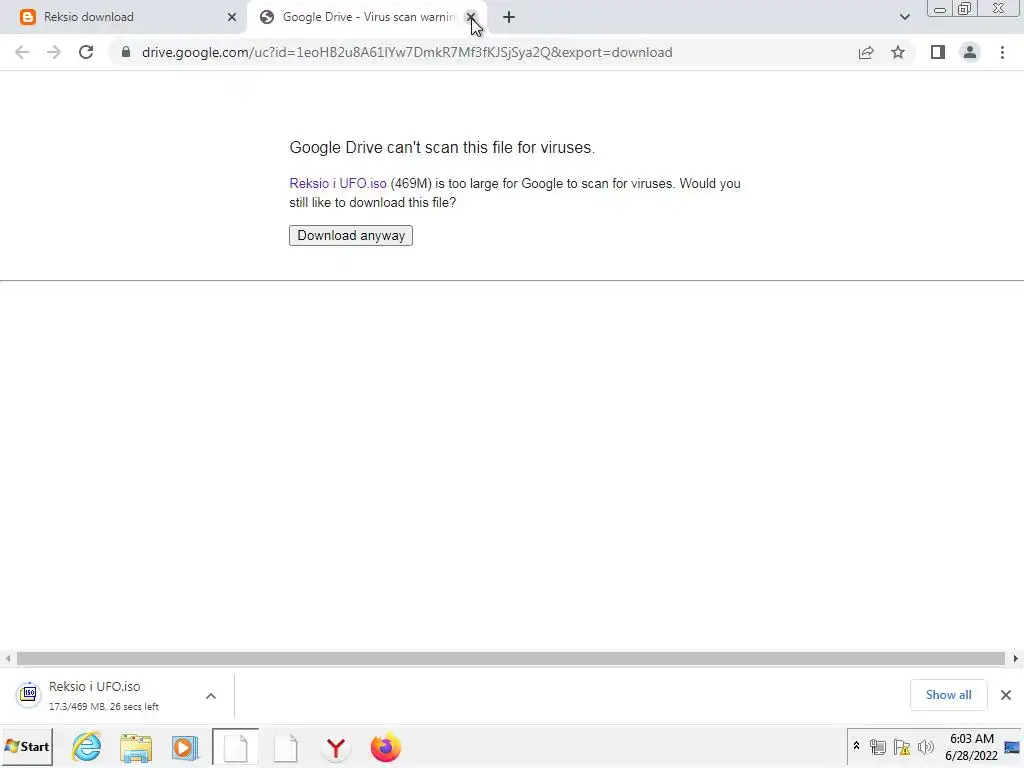
Task: Click the horizontal scrollbar track
Action: [x=511, y=658]
